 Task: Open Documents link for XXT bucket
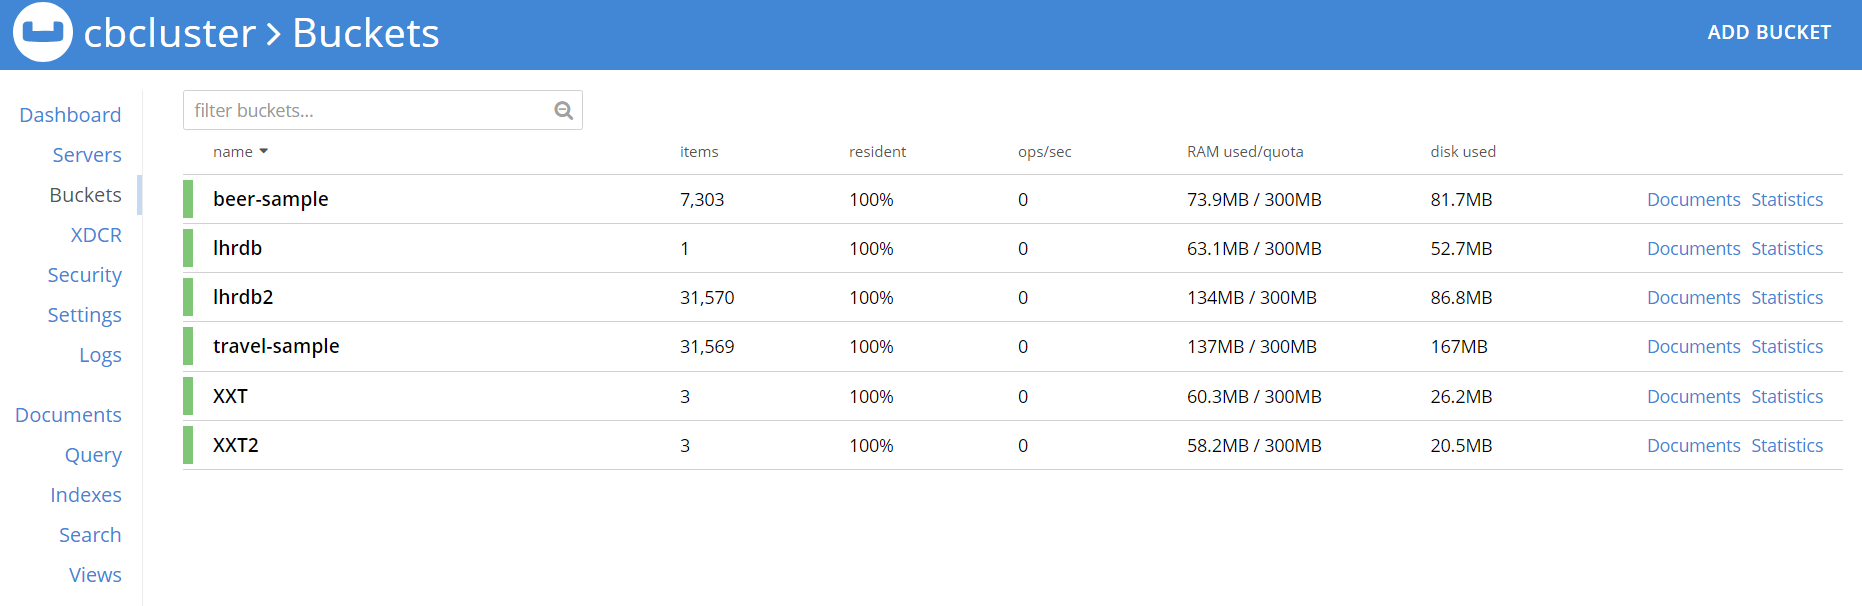click(x=1693, y=396)
